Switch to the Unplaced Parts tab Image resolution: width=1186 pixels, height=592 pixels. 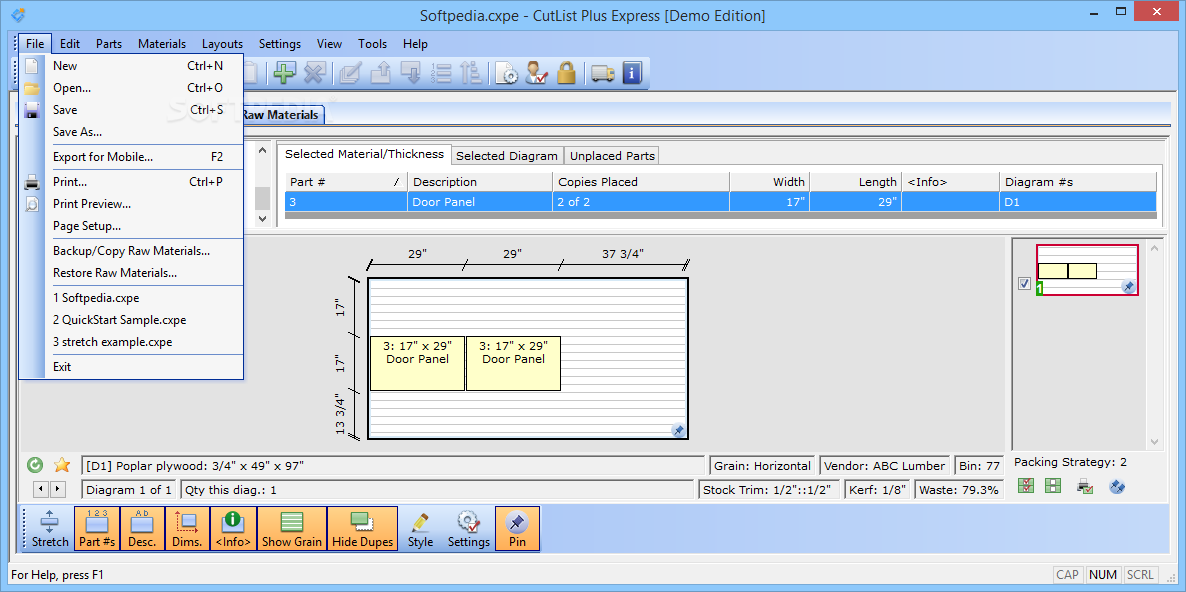click(x=613, y=156)
